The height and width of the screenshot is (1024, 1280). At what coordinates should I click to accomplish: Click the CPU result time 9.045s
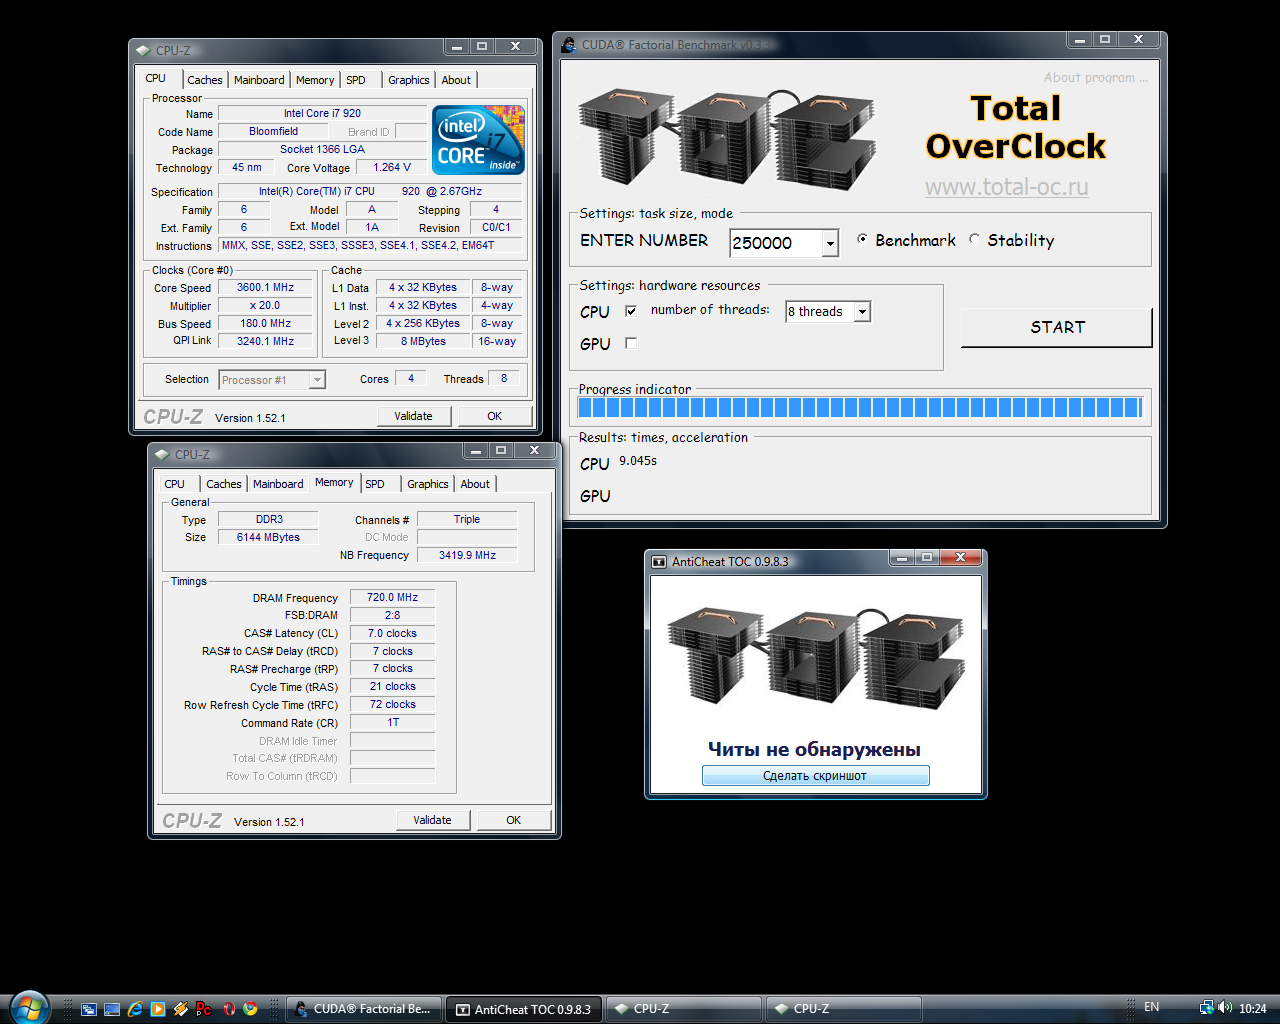(638, 461)
